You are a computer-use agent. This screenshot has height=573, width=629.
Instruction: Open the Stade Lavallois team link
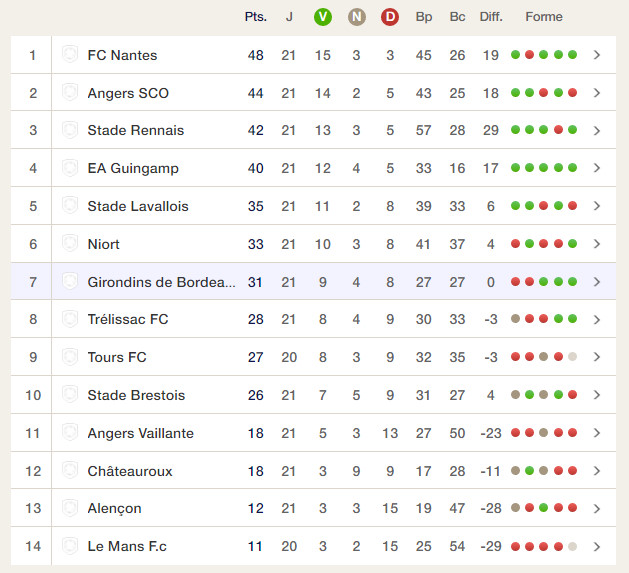[138, 206]
